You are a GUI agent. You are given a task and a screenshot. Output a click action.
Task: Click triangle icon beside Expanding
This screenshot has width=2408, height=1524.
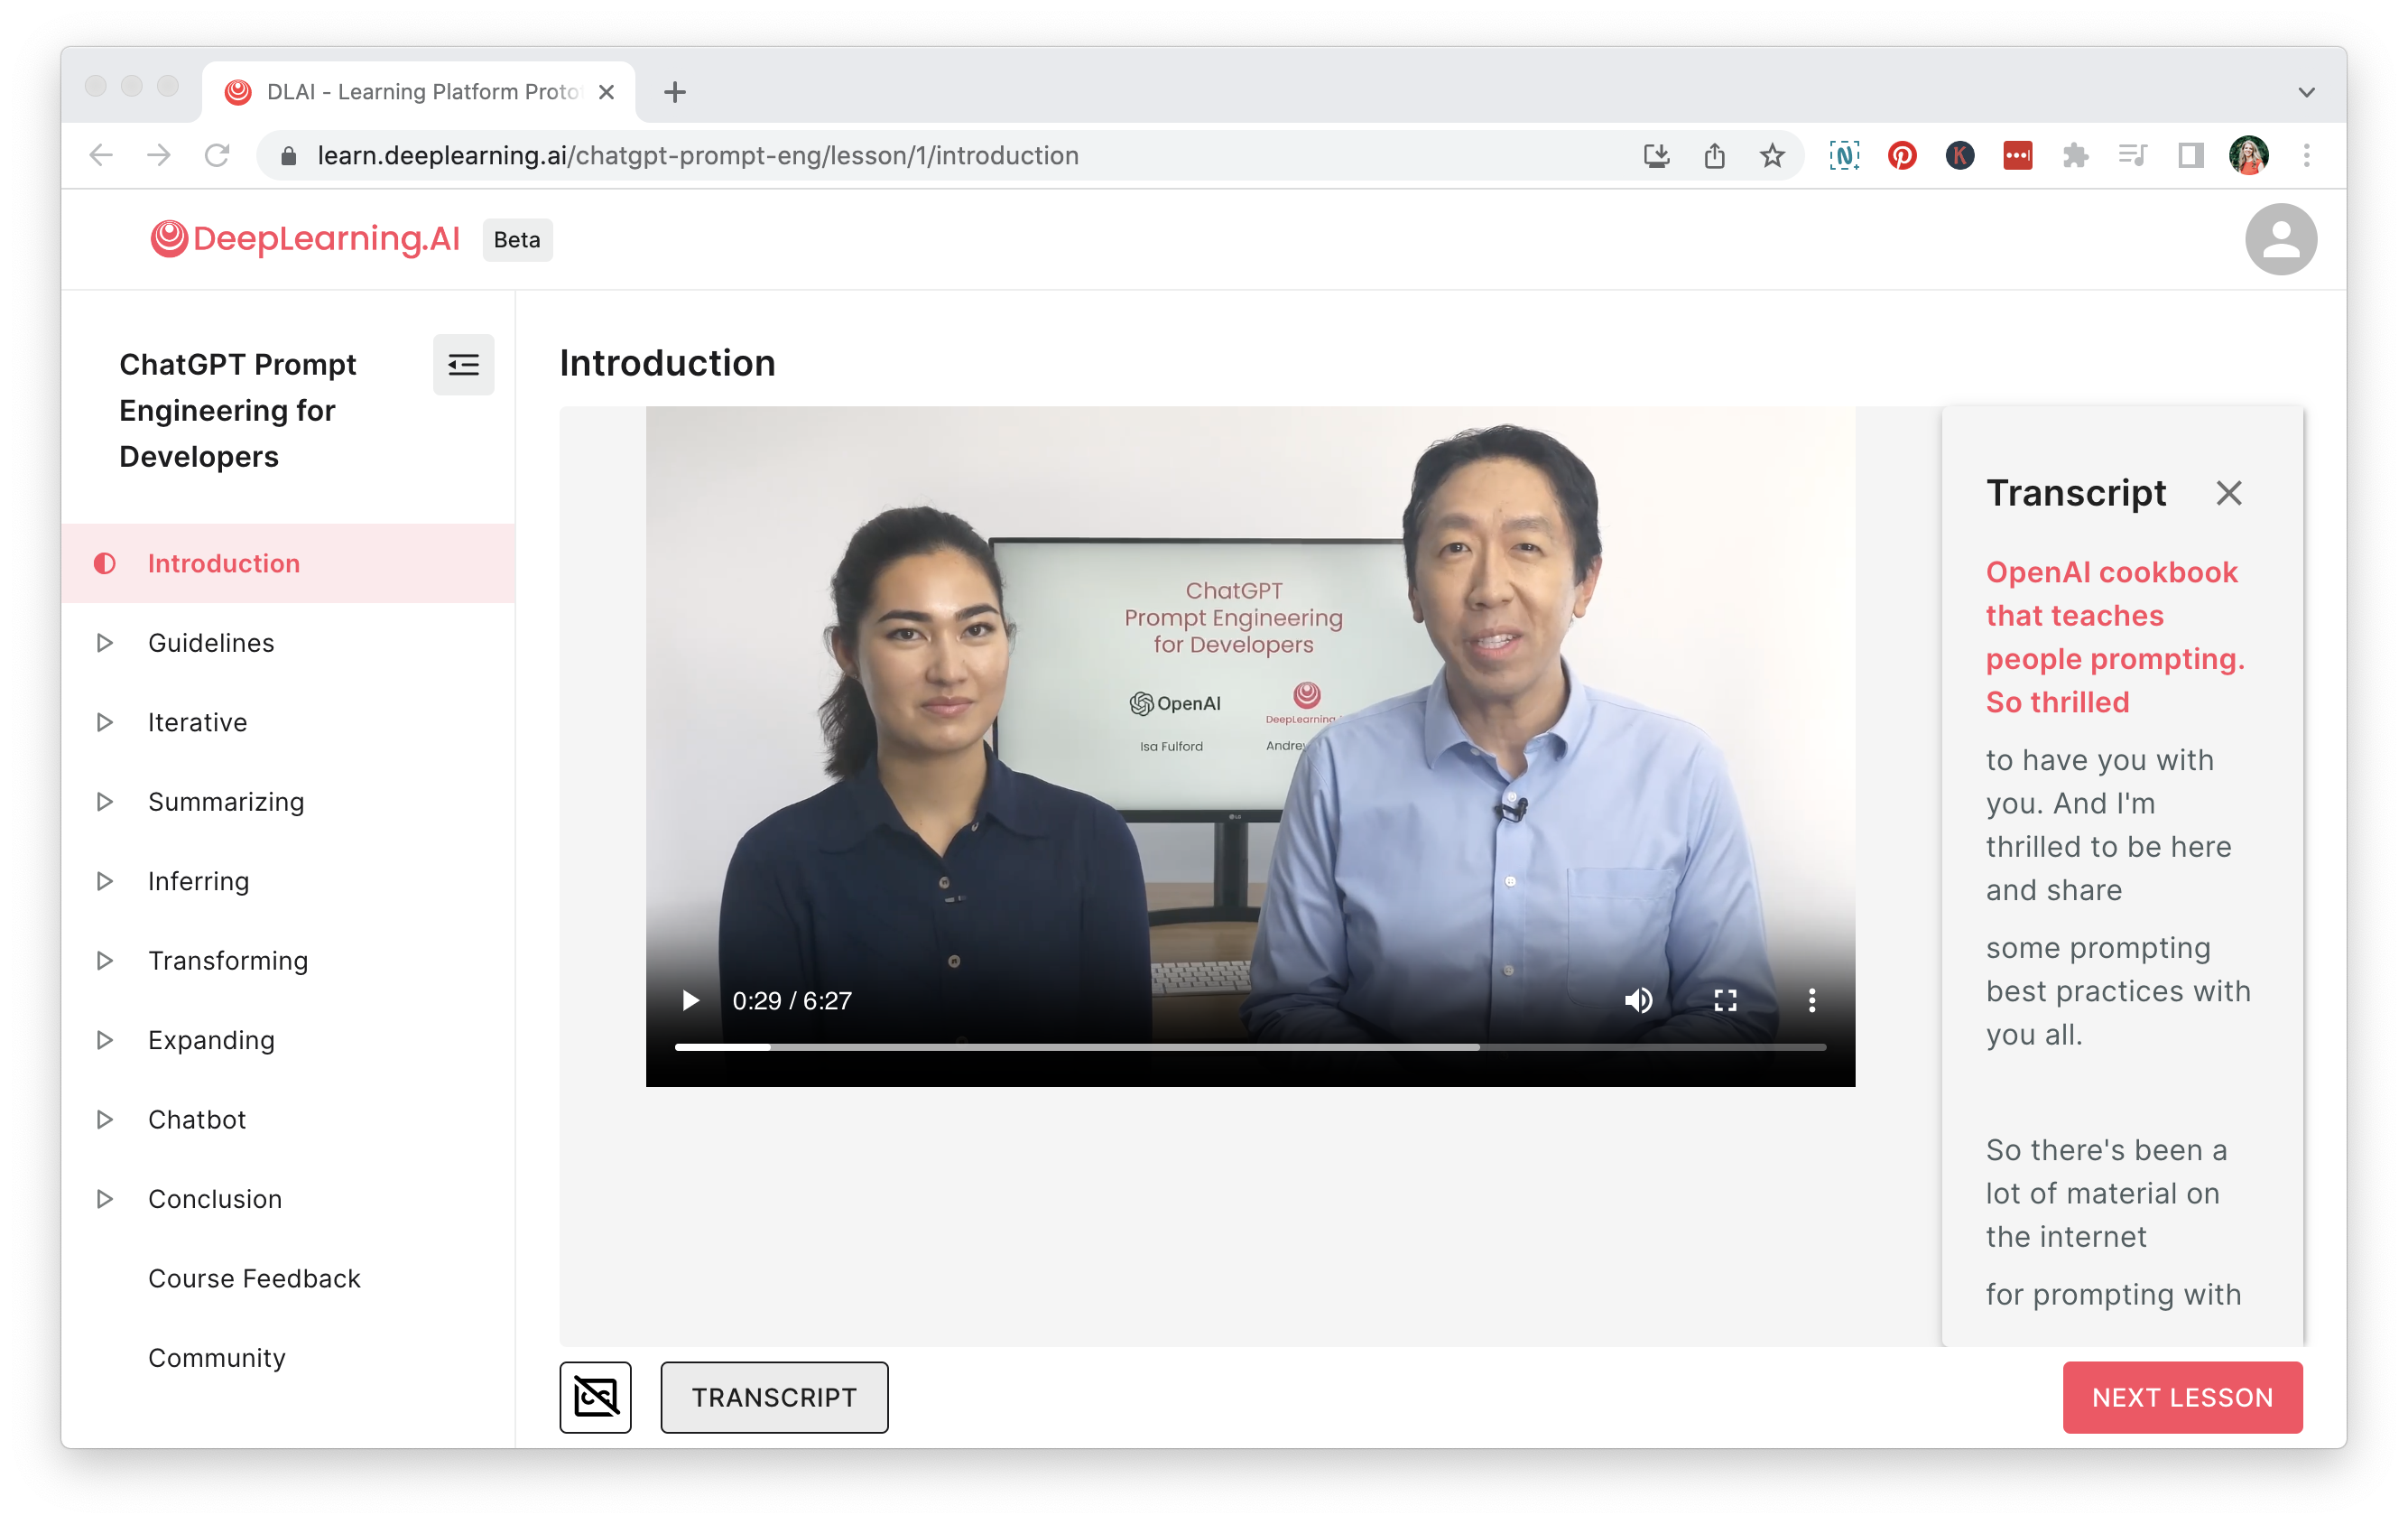(x=104, y=1039)
